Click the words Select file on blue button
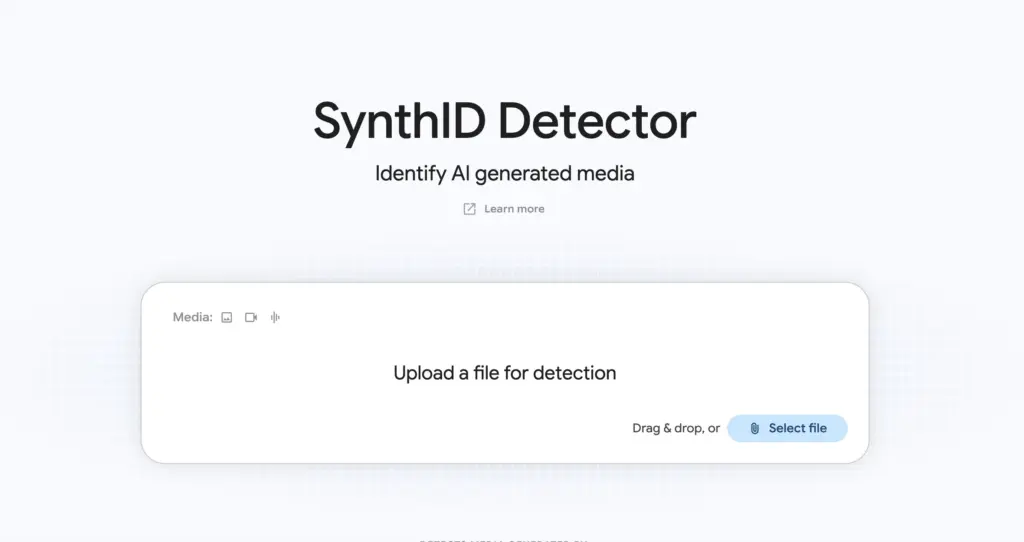This screenshot has height=542, width=1024. point(797,428)
